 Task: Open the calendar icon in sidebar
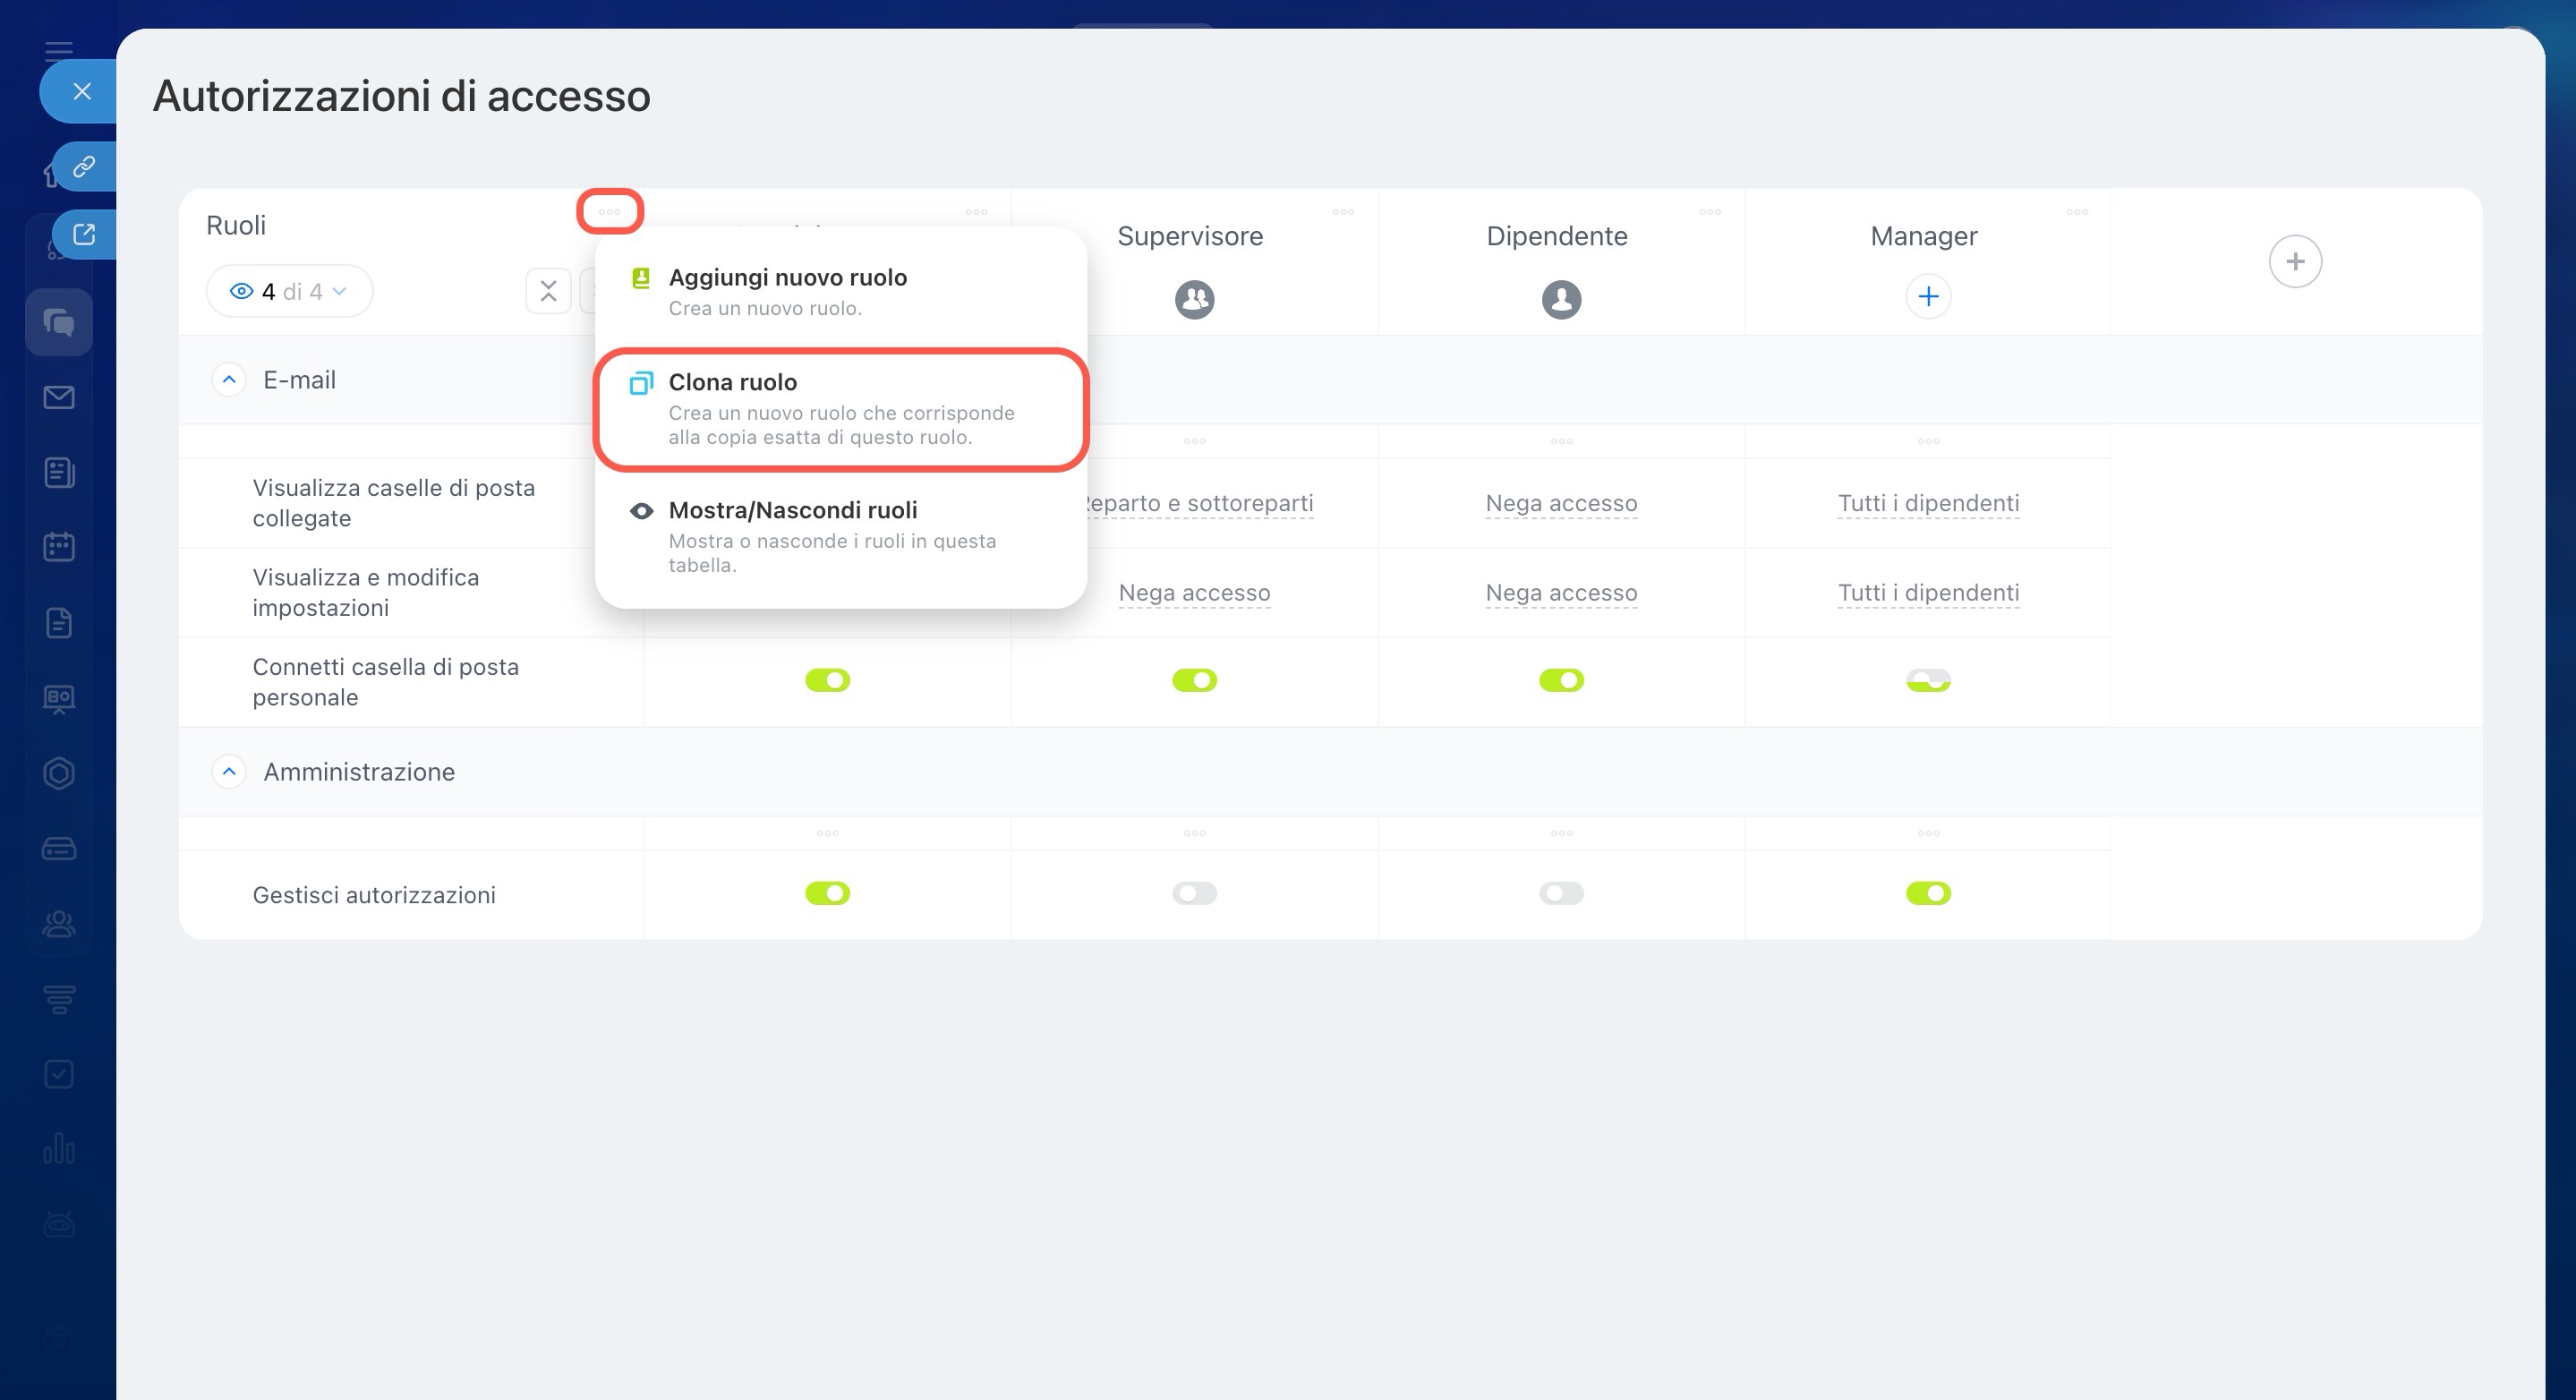click(x=59, y=547)
